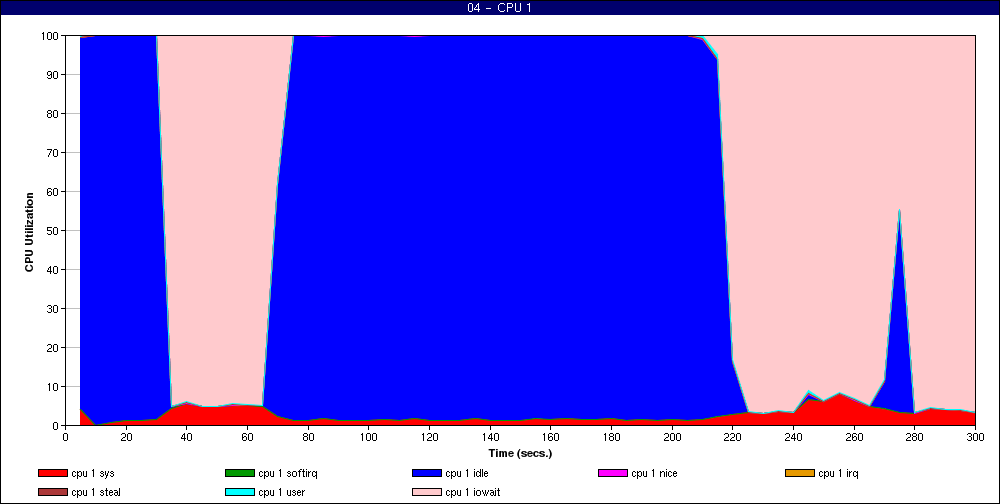Select the 'cpu 1 irq' legend label
Viewport: 1000px width, 504px height.
point(839,473)
